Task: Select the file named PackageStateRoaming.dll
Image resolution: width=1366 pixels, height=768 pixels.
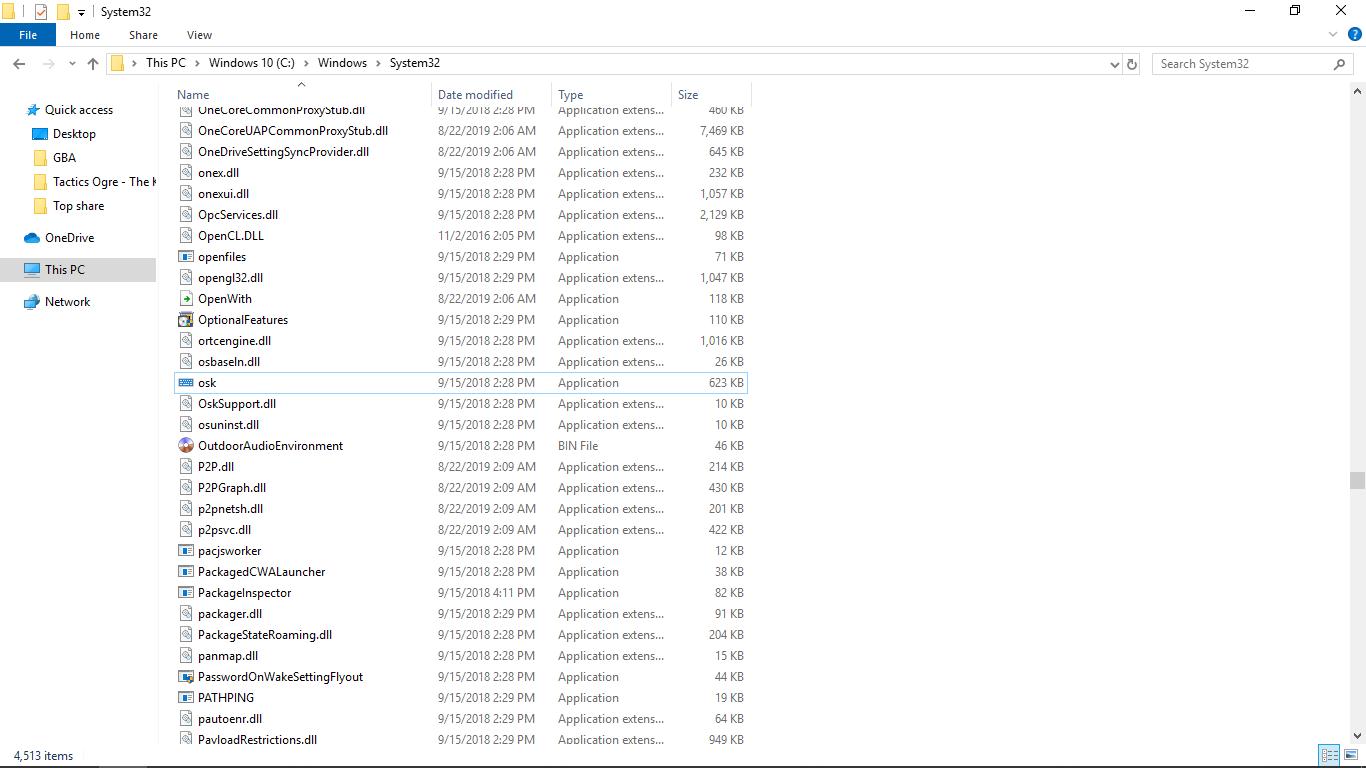Action: (x=265, y=635)
